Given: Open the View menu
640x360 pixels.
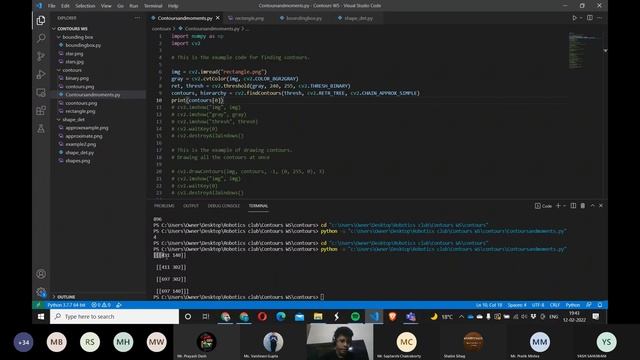Looking at the screenshot, I should click(106, 6).
